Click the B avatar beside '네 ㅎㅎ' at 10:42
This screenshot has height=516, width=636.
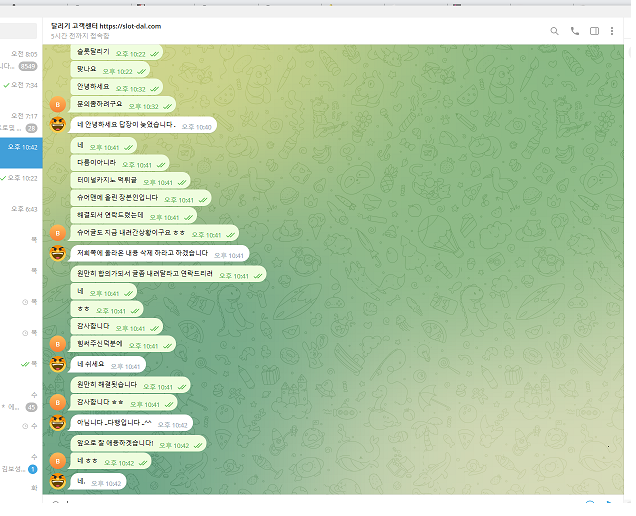(58, 461)
